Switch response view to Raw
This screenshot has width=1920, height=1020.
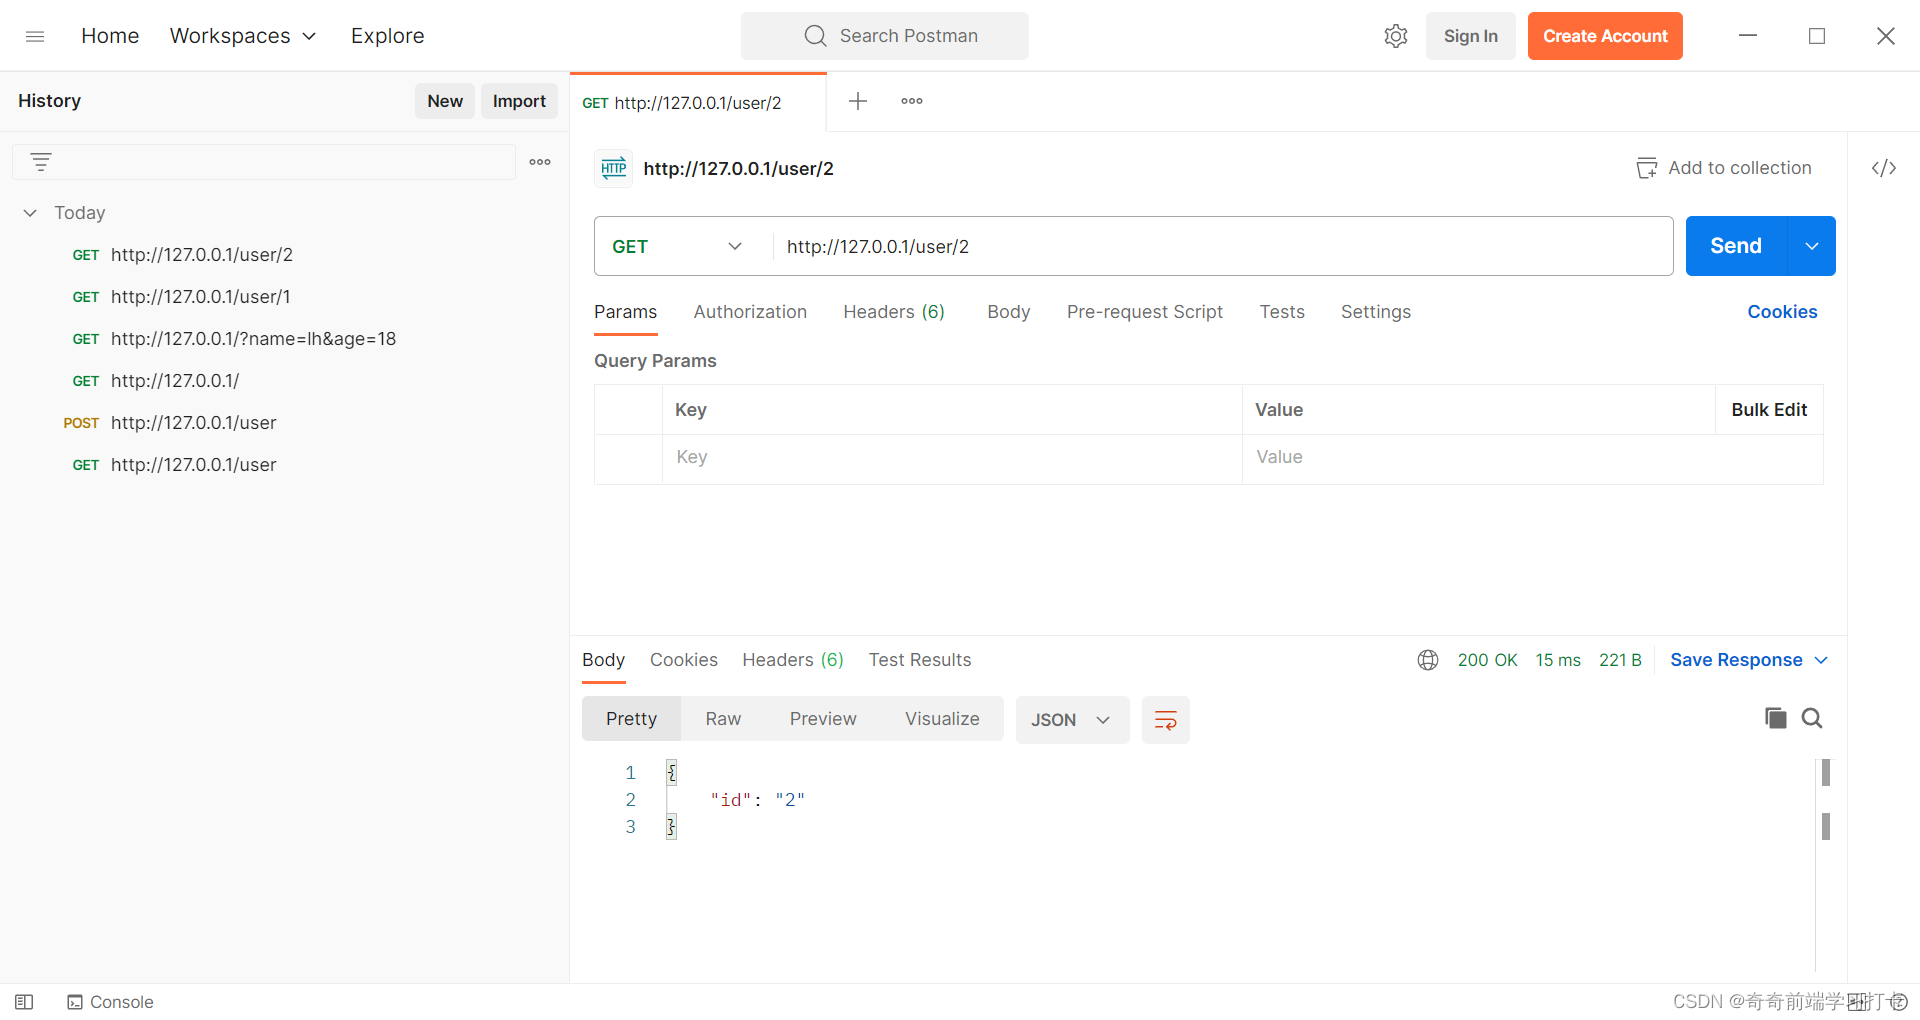[723, 719]
